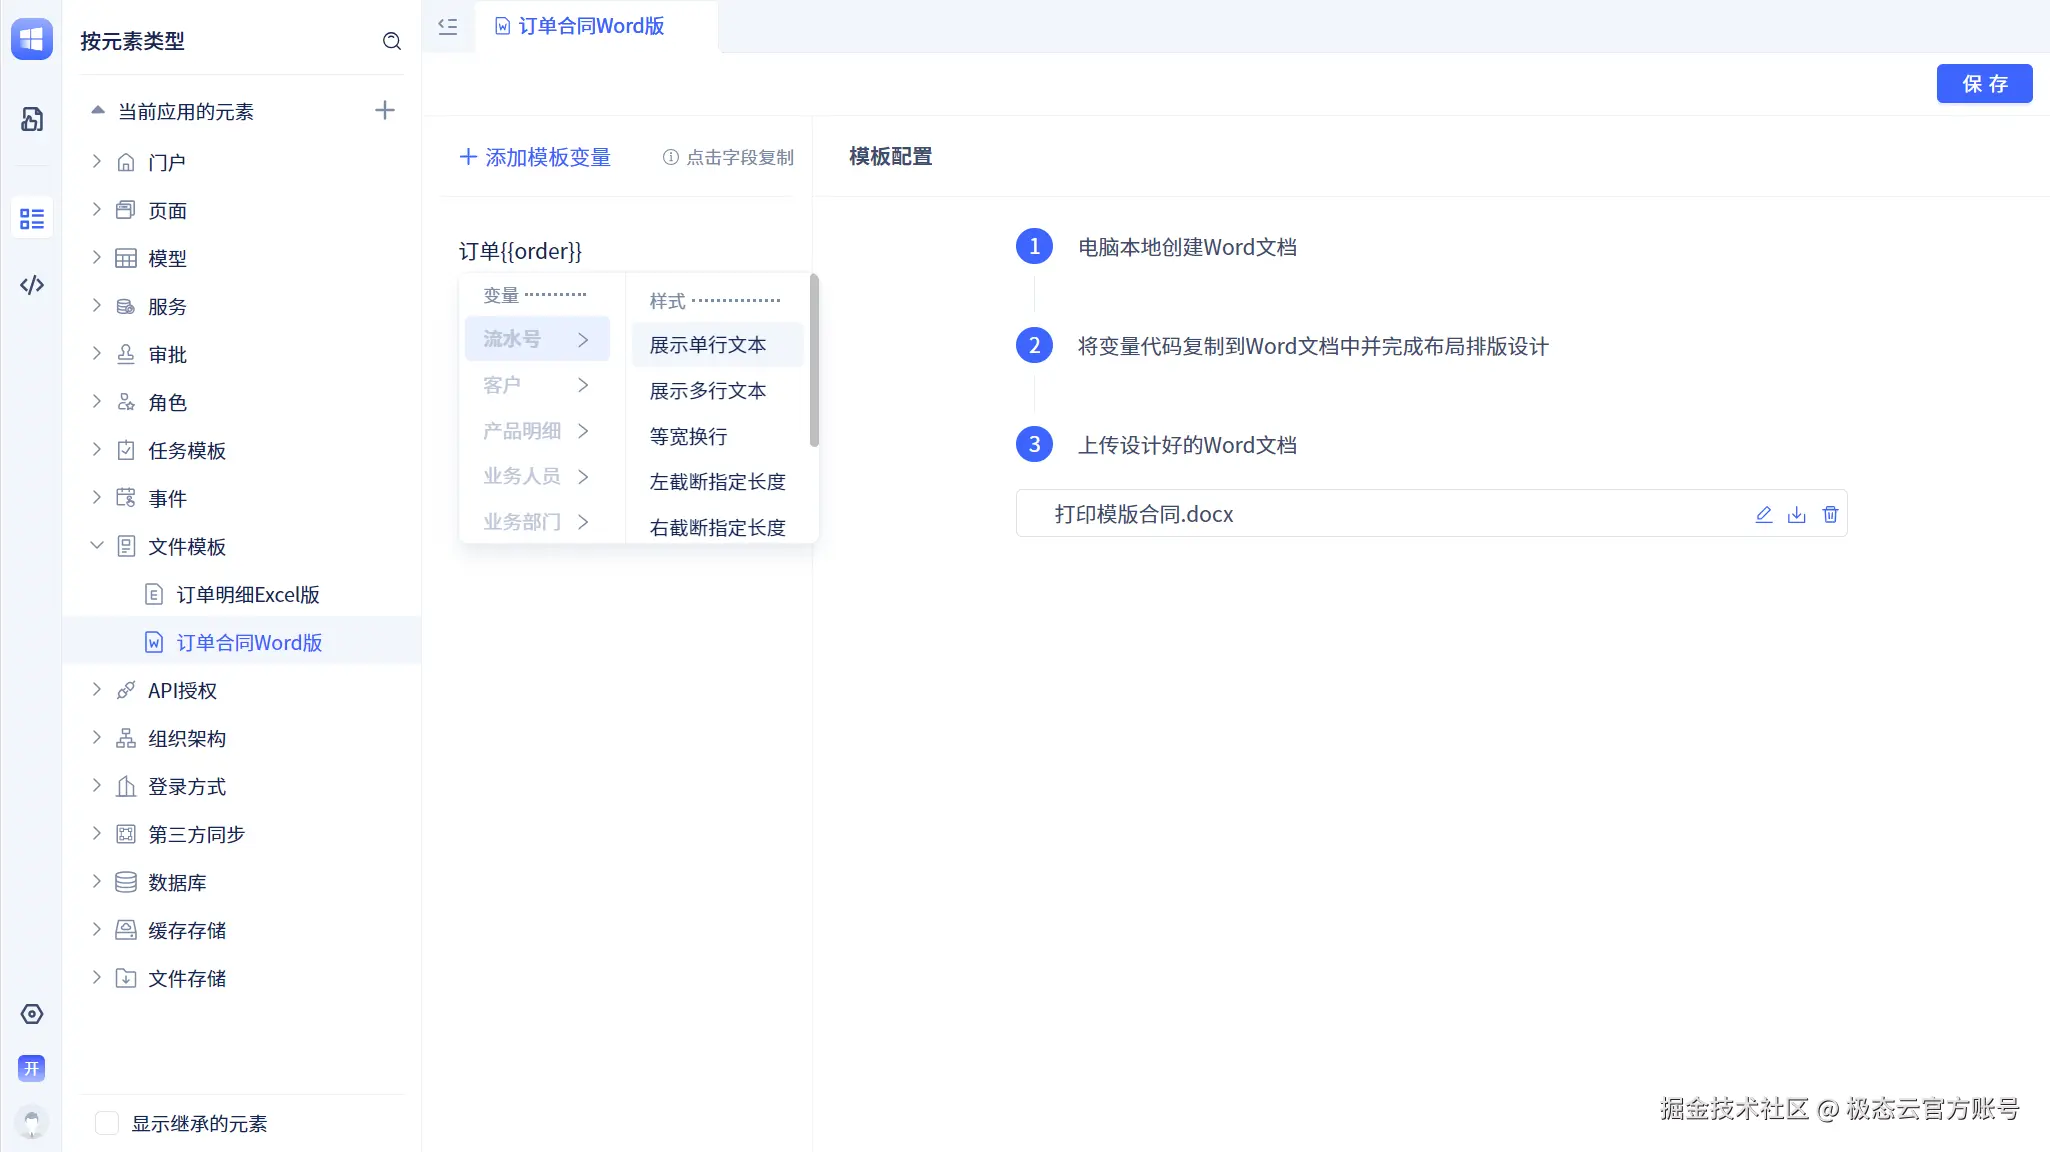This screenshot has width=2050, height=1152.
Task: Expand the 模型 tree node
Action: click(x=97, y=258)
